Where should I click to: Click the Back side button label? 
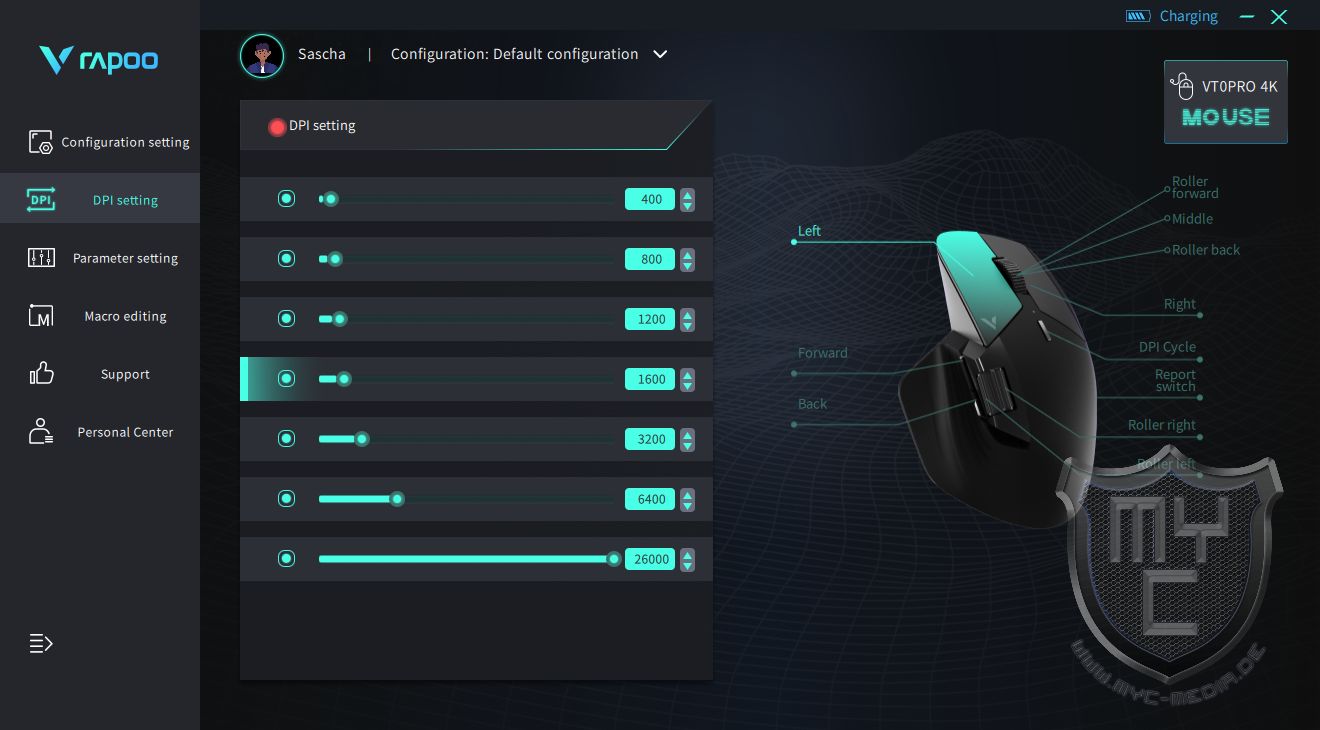813,404
